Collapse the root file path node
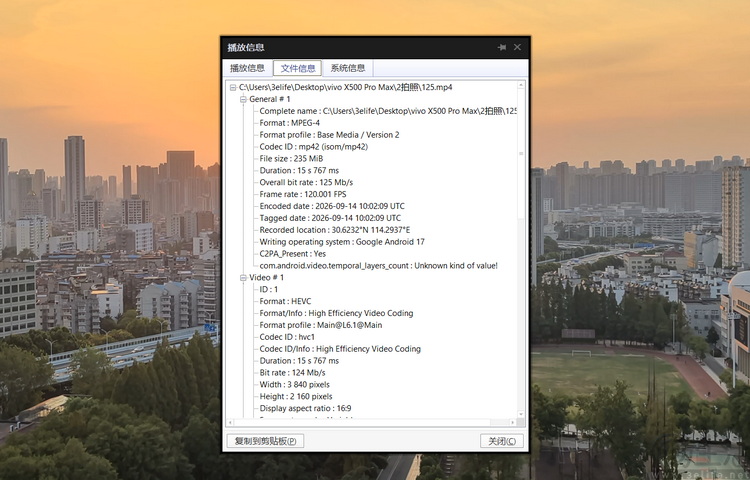 pyautogui.click(x=233, y=87)
